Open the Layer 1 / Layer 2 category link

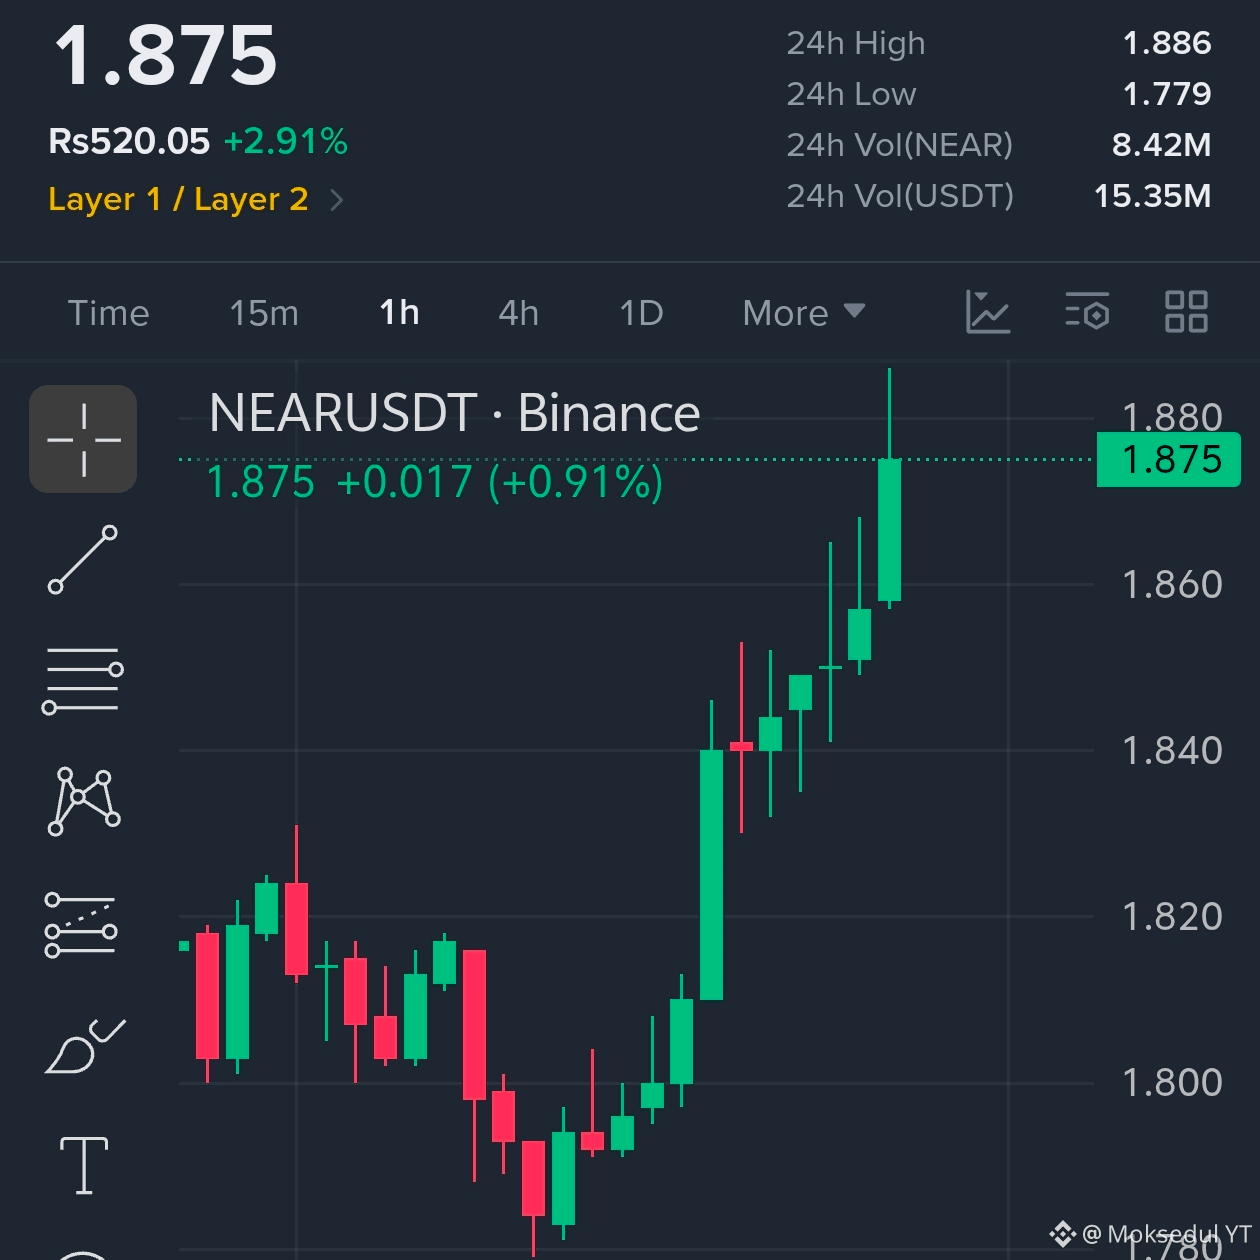pyautogui.click(x=178, y=199)
